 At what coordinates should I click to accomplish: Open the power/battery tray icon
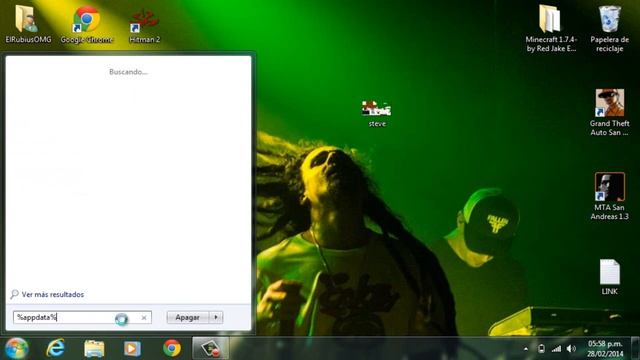541,349
